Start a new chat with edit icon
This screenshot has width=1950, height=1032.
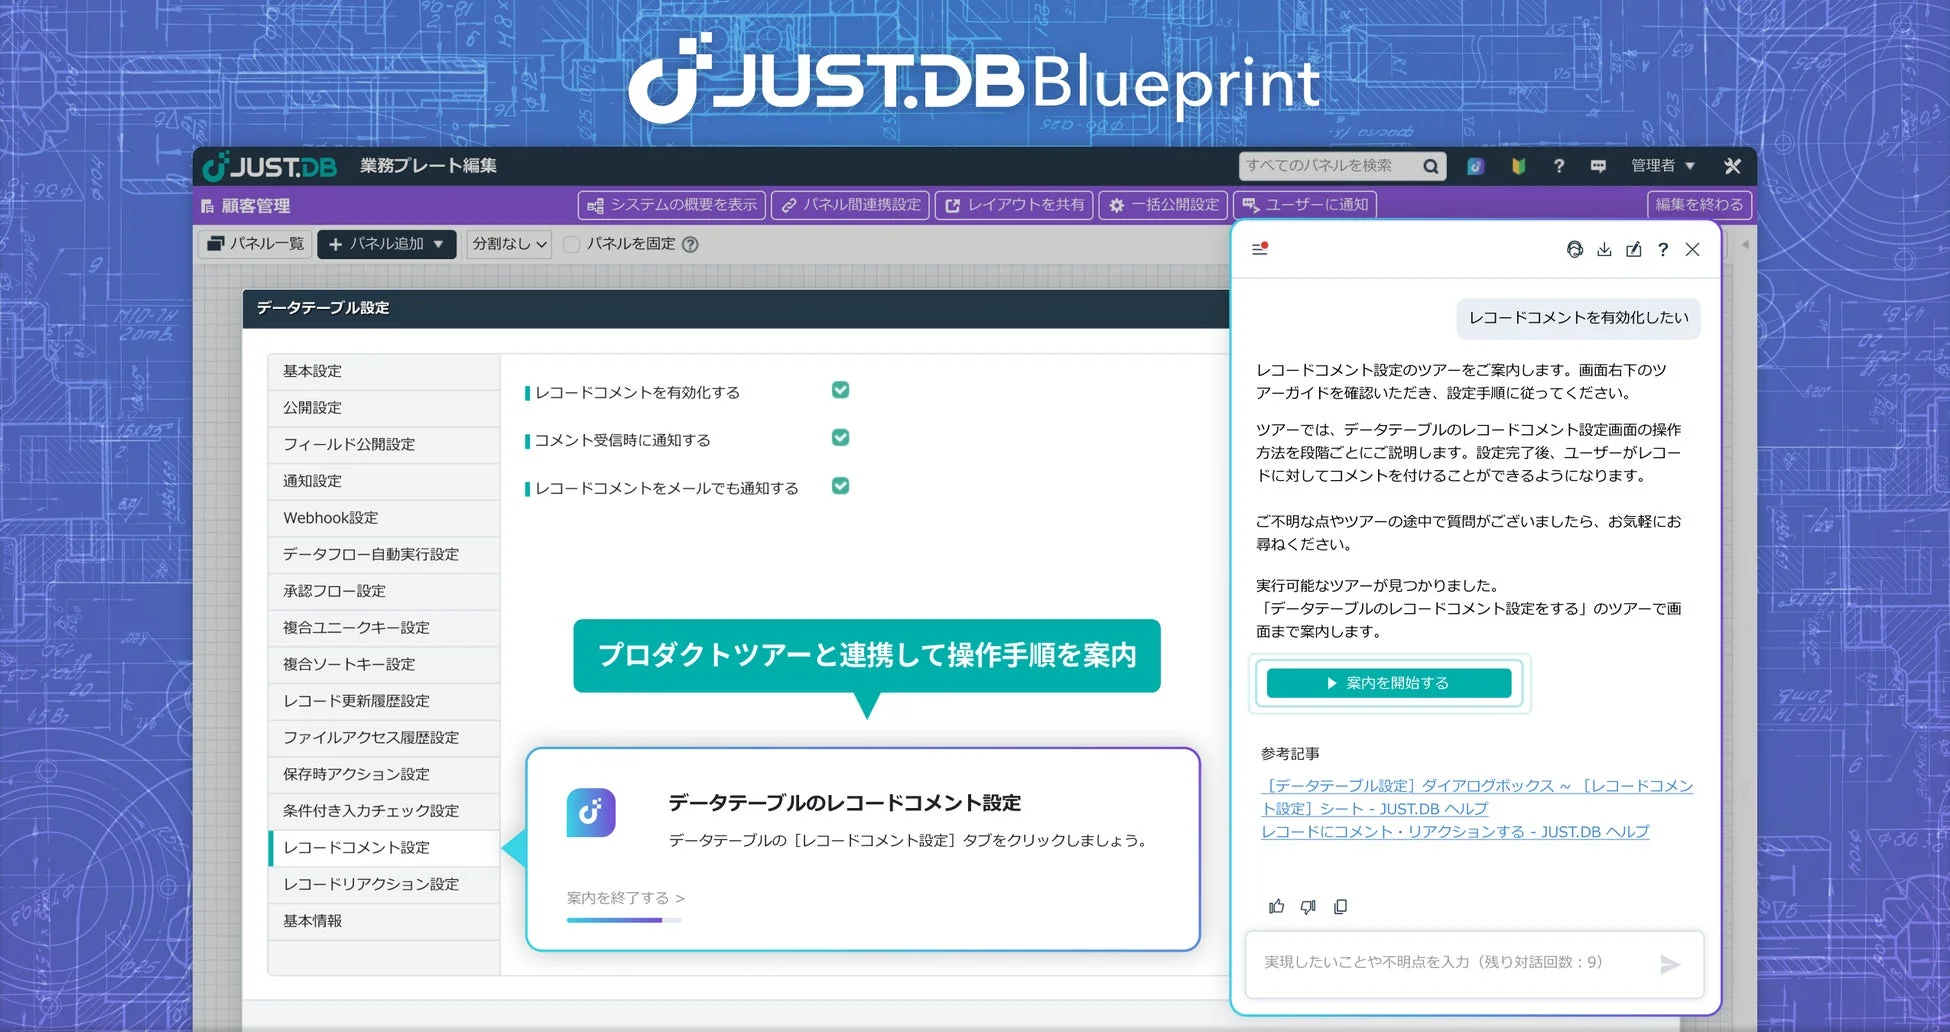[x=1634, y=249]
